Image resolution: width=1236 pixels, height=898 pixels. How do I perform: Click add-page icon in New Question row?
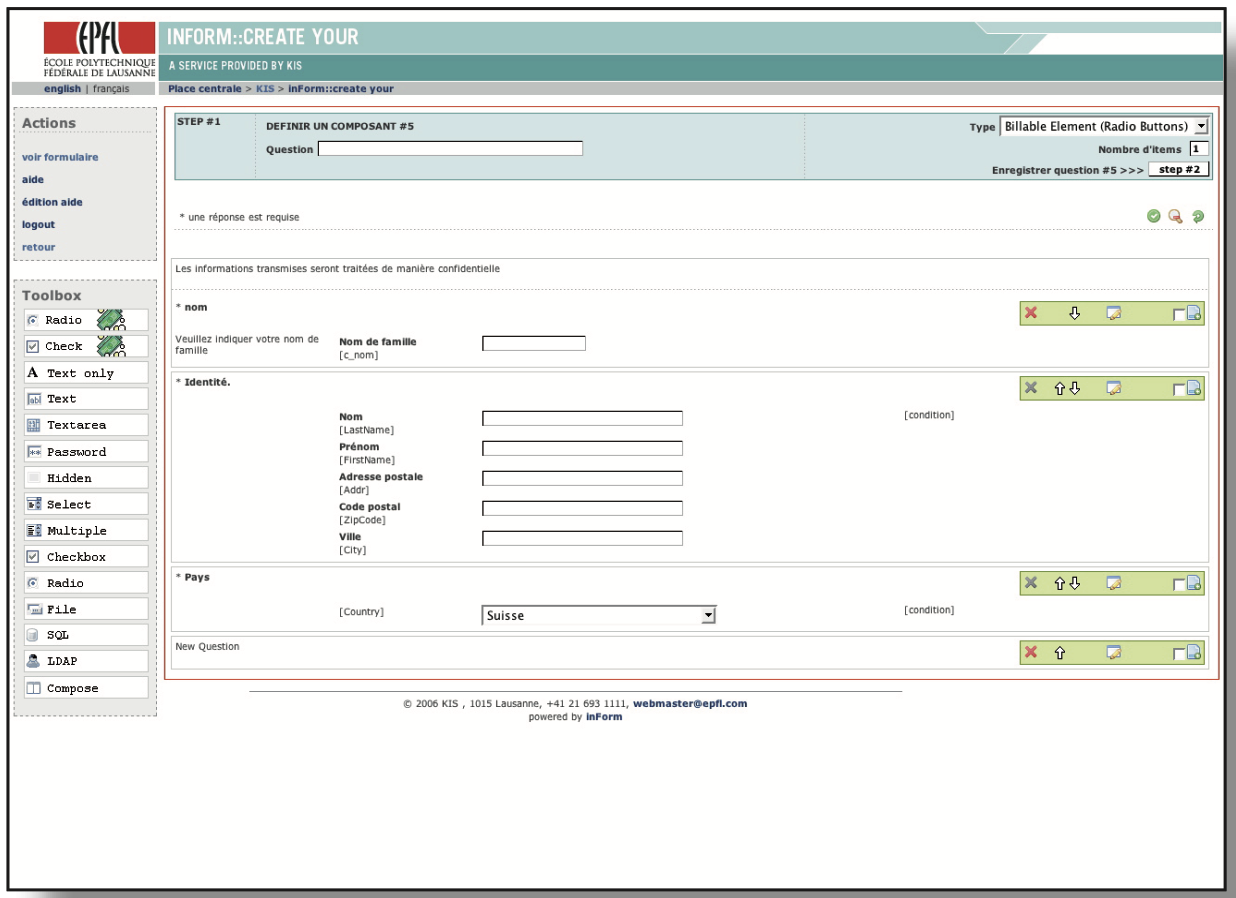tap(1194, 653)
